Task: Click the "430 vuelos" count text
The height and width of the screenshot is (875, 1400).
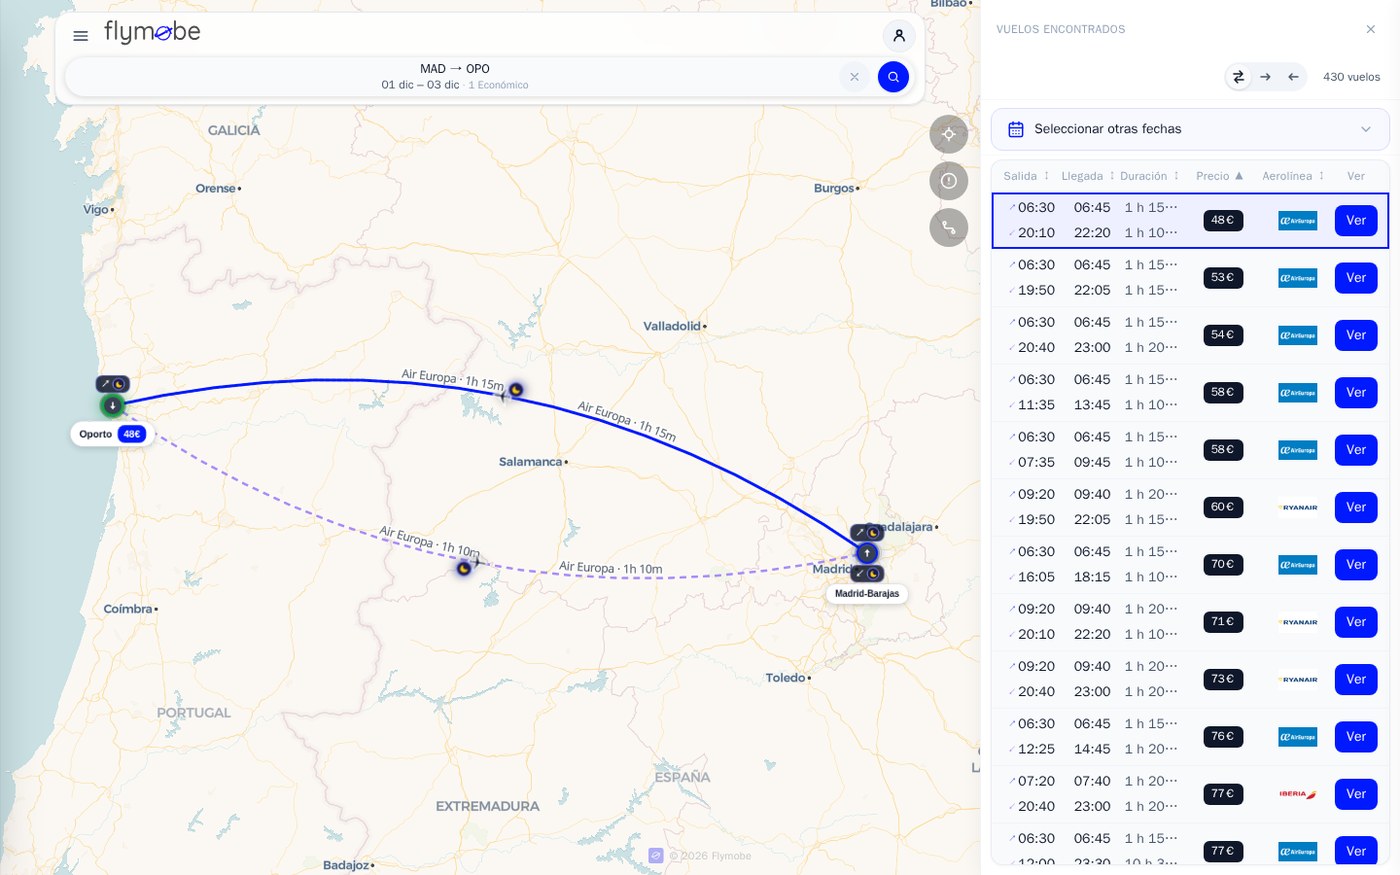Action: [1351, 77]
